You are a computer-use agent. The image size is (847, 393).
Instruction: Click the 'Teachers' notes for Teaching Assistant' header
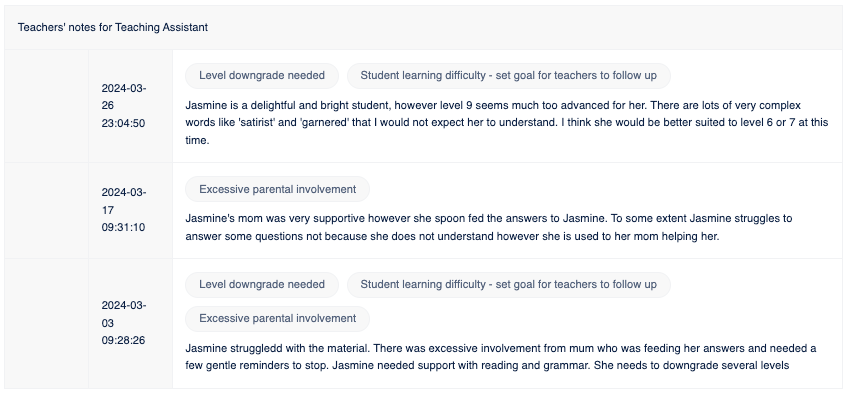pyautogui.click(x=113, y=27)
